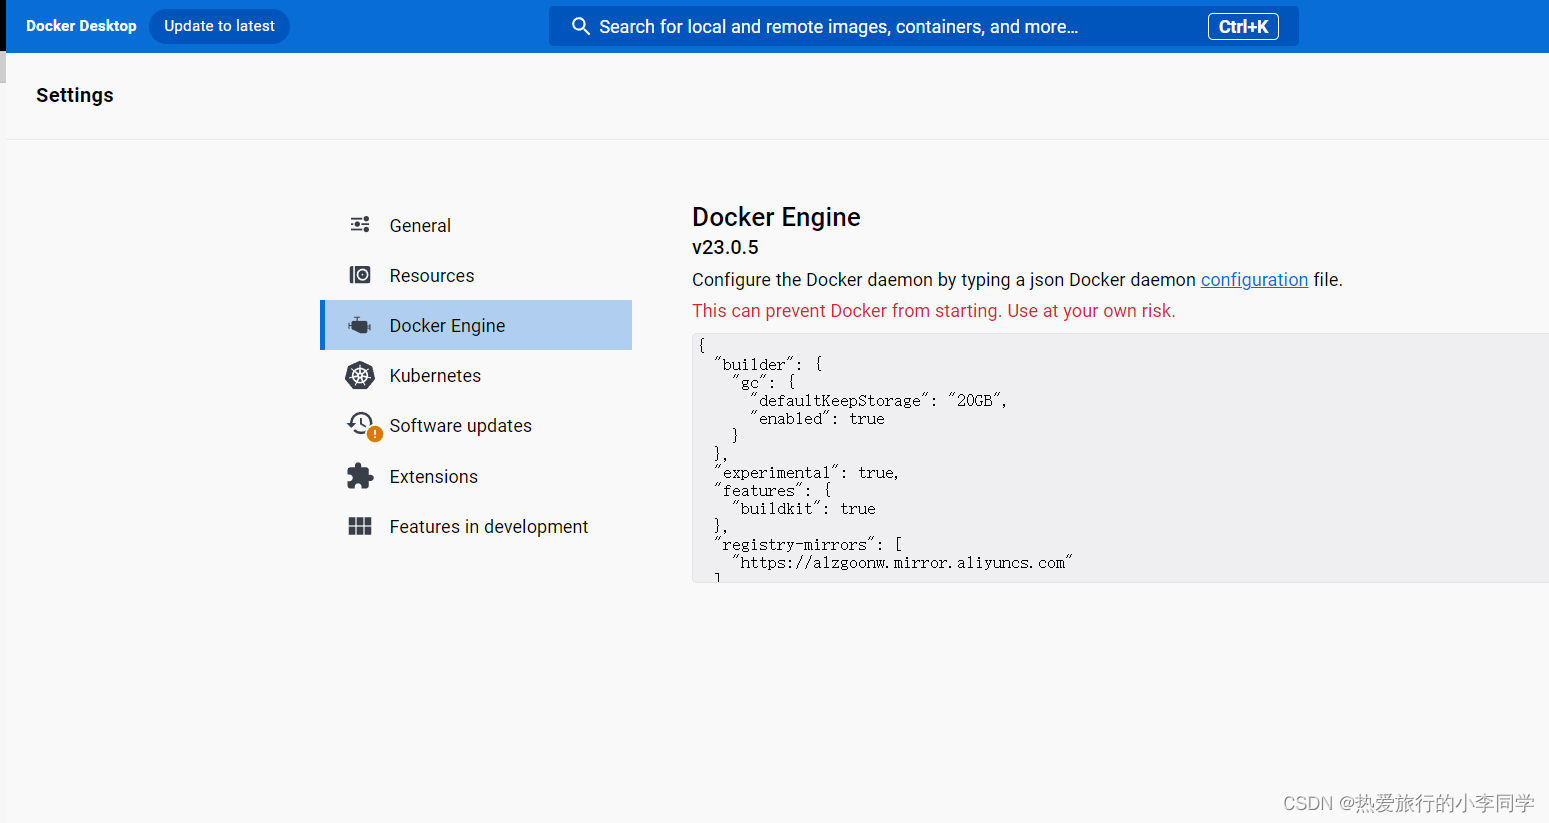Click the Docker Engine whale icon
The image size is (1549, 823).
pos(360,325)
